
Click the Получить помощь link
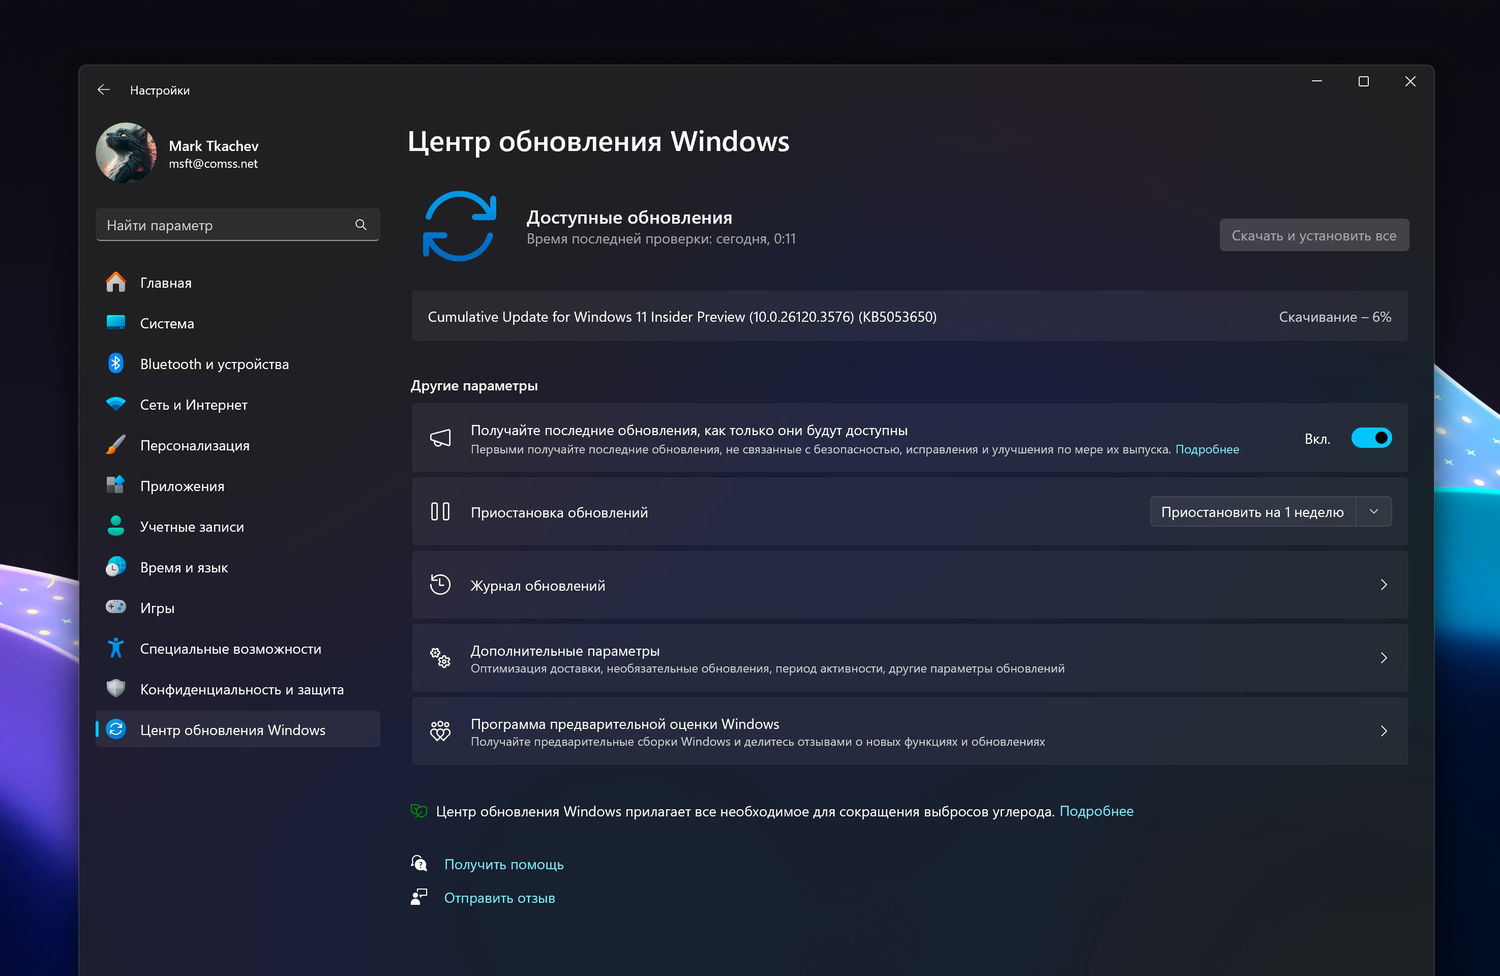[504, 864]
